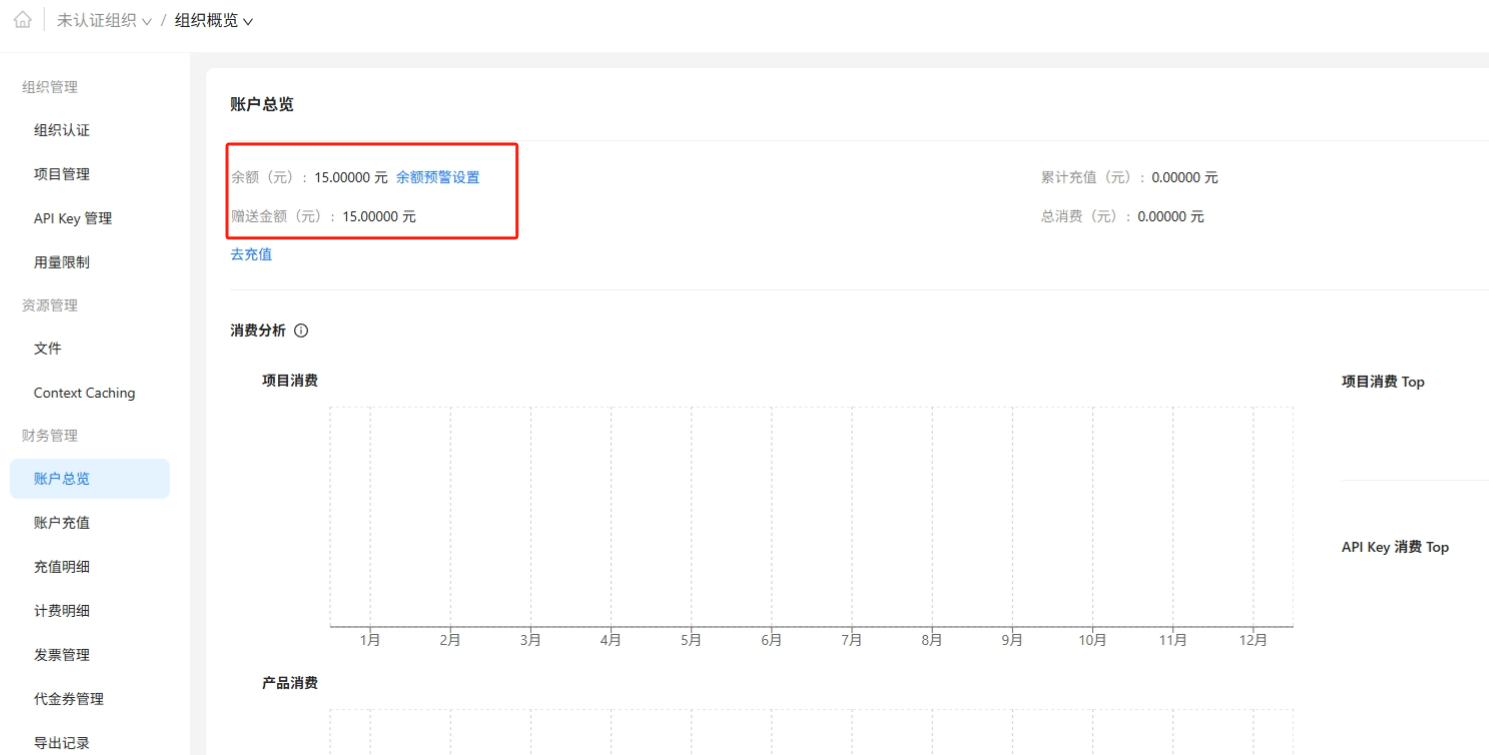Open the 组织概览 breadcrumb dropdown

[x=213, y=21]
